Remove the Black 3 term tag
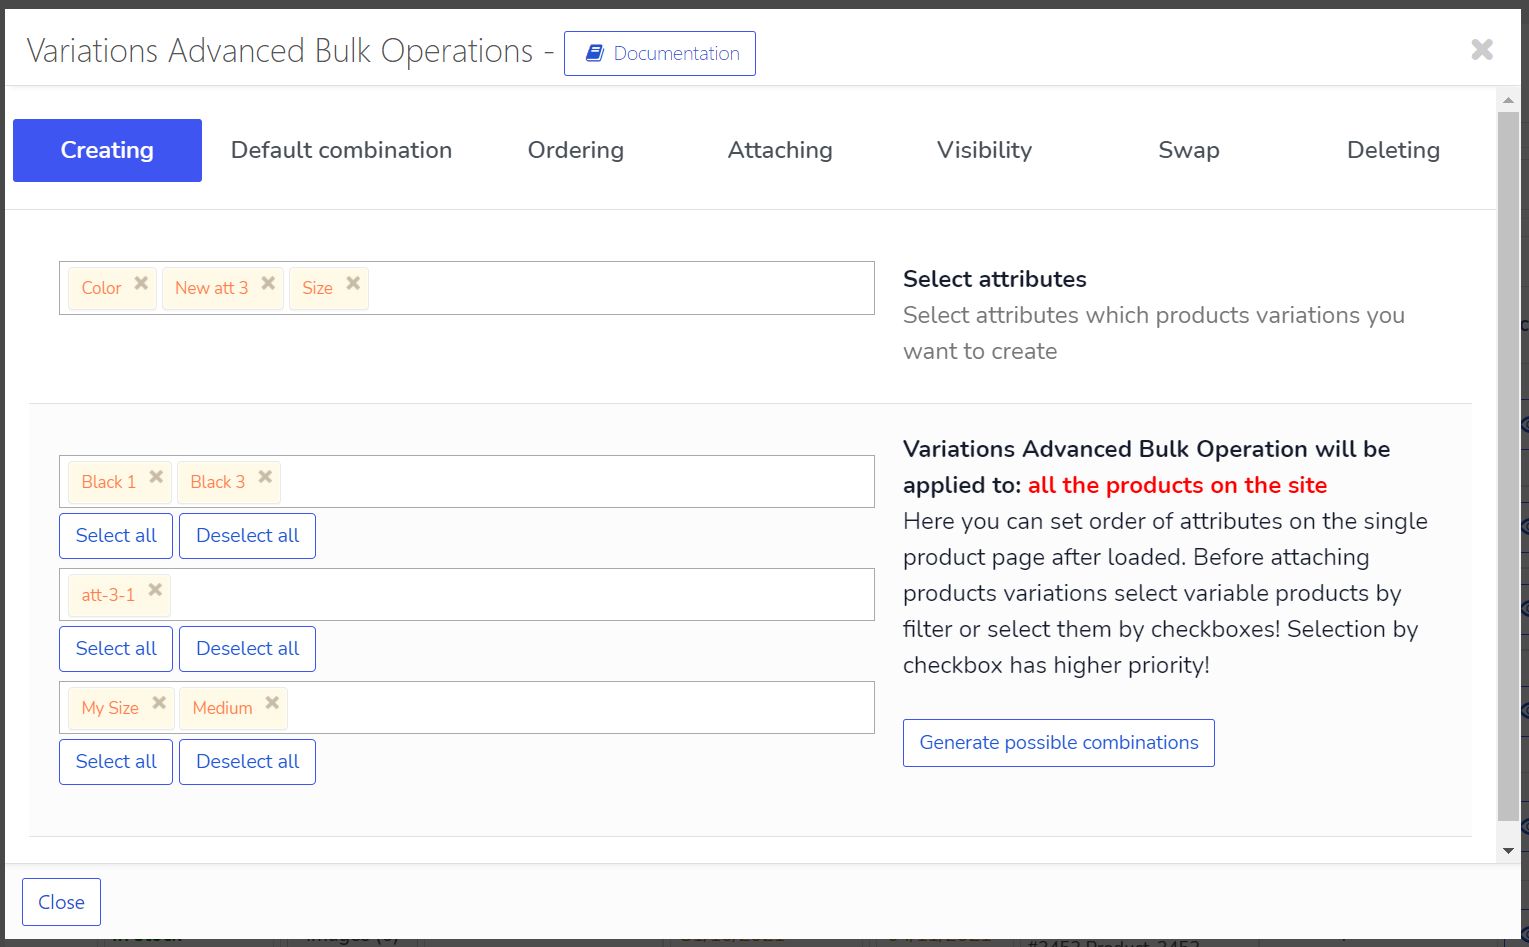1529x947 pixels. coord(265,478)
